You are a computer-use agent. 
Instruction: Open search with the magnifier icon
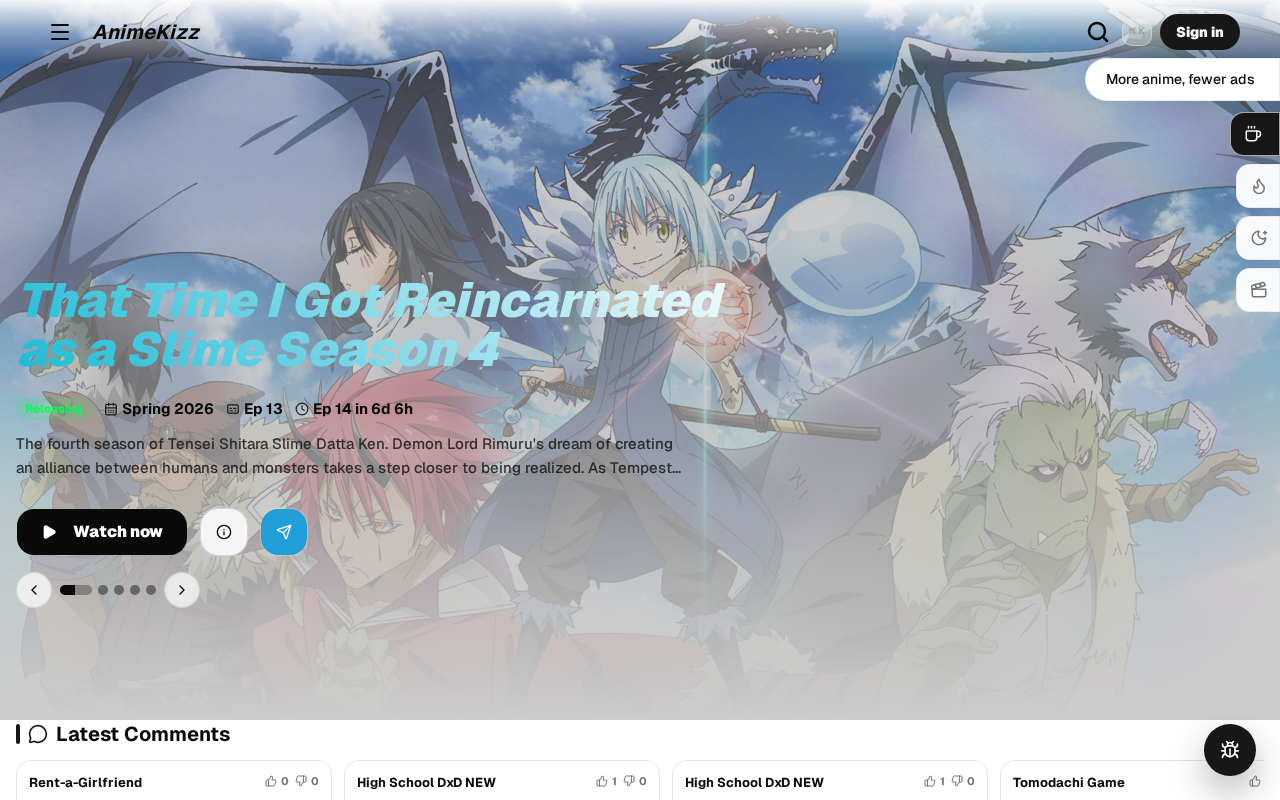click(1098, 32)
